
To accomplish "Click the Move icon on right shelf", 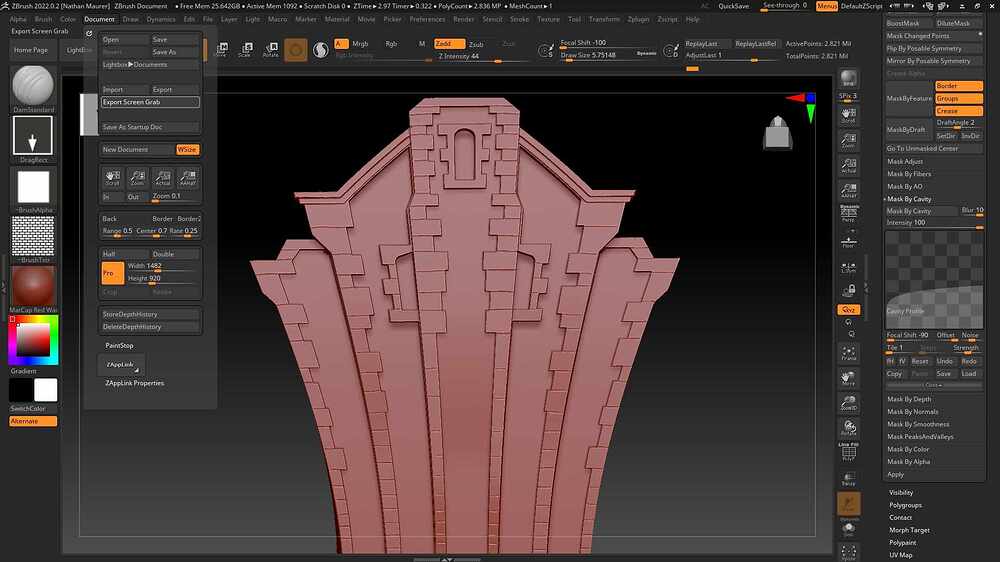I will [848, 378].
